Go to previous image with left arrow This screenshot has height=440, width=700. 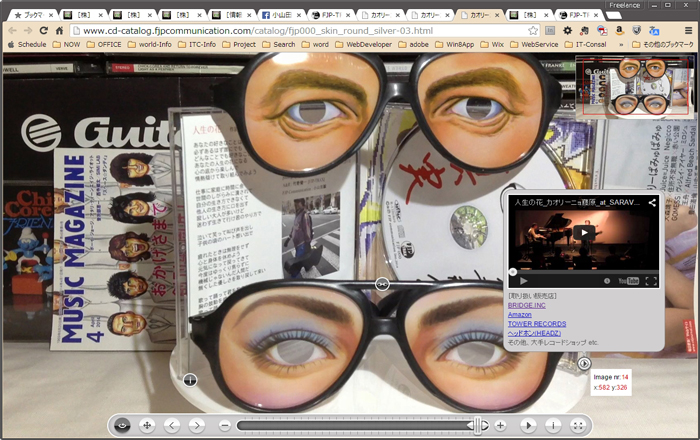coord(172,426)
